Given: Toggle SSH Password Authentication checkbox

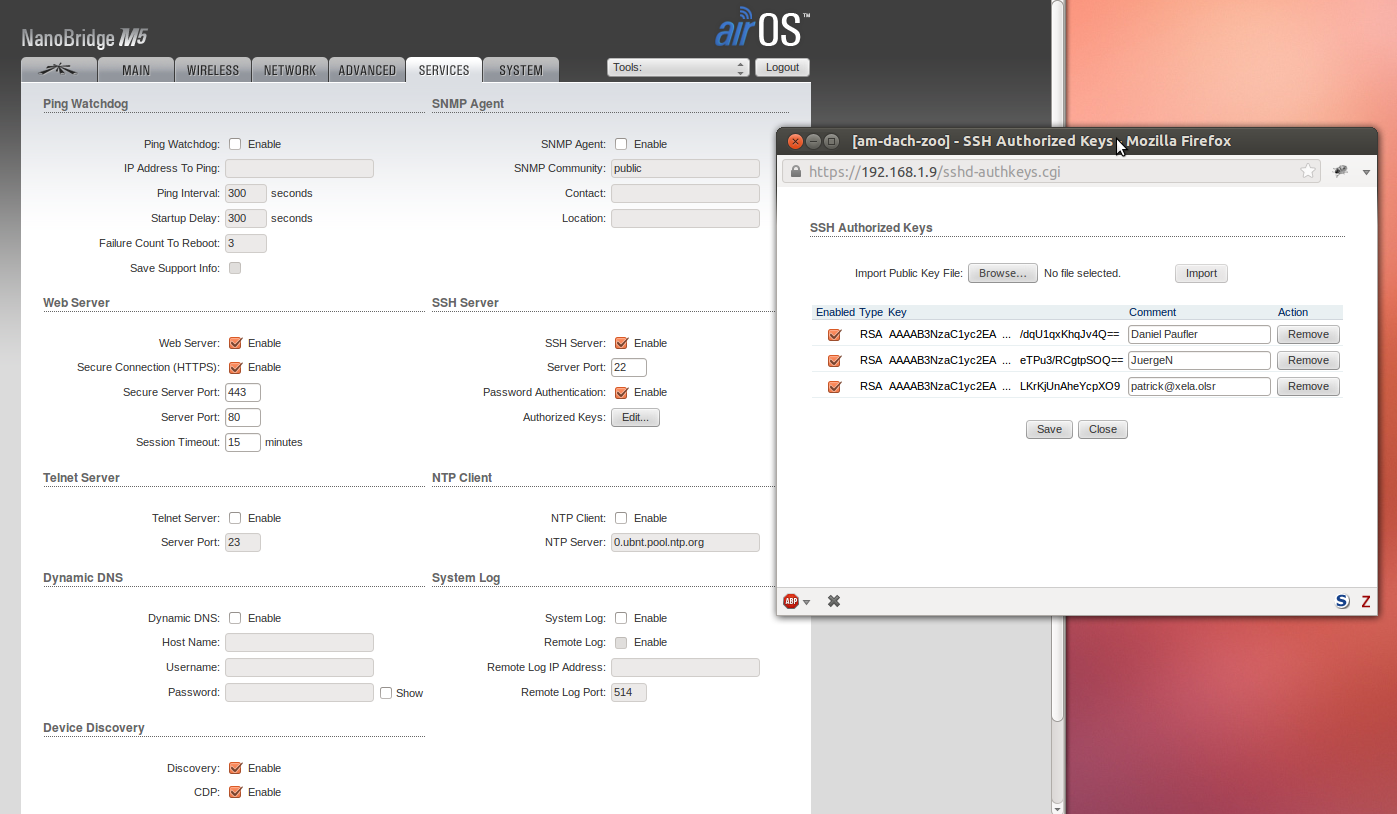Looking at the screenshot, I should tap(621, 392).
